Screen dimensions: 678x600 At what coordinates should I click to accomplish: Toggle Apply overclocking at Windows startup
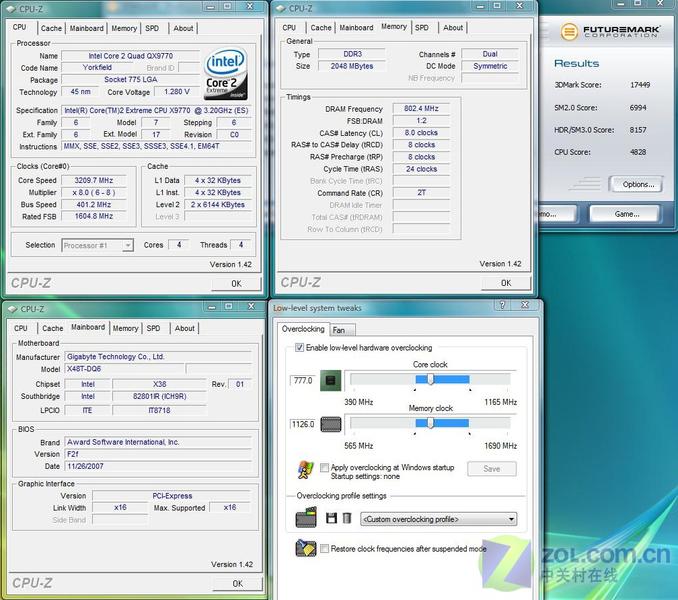pos(324,468)
